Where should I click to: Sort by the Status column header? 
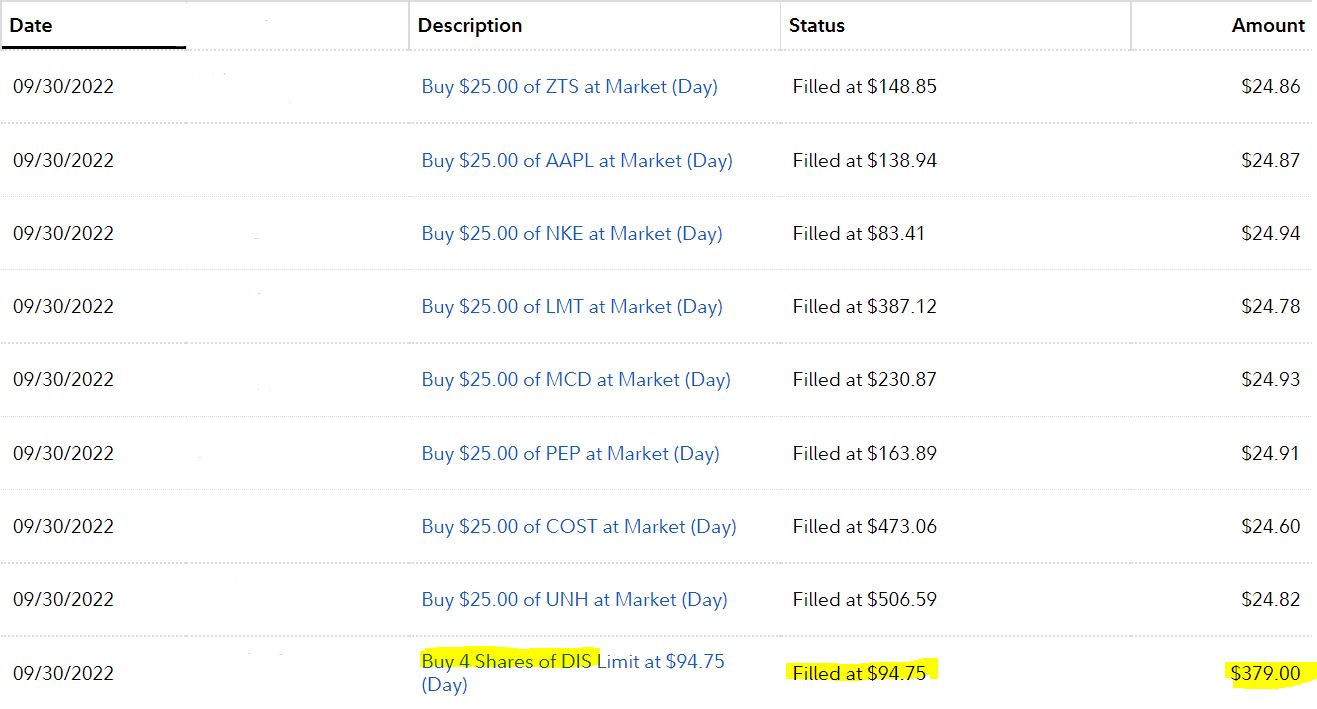tap(817, 25)
